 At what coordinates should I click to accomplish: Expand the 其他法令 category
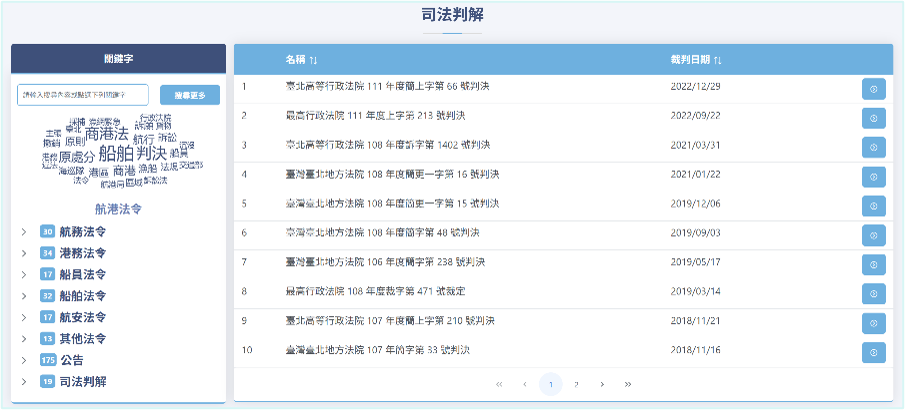click(x=24, y=339)
